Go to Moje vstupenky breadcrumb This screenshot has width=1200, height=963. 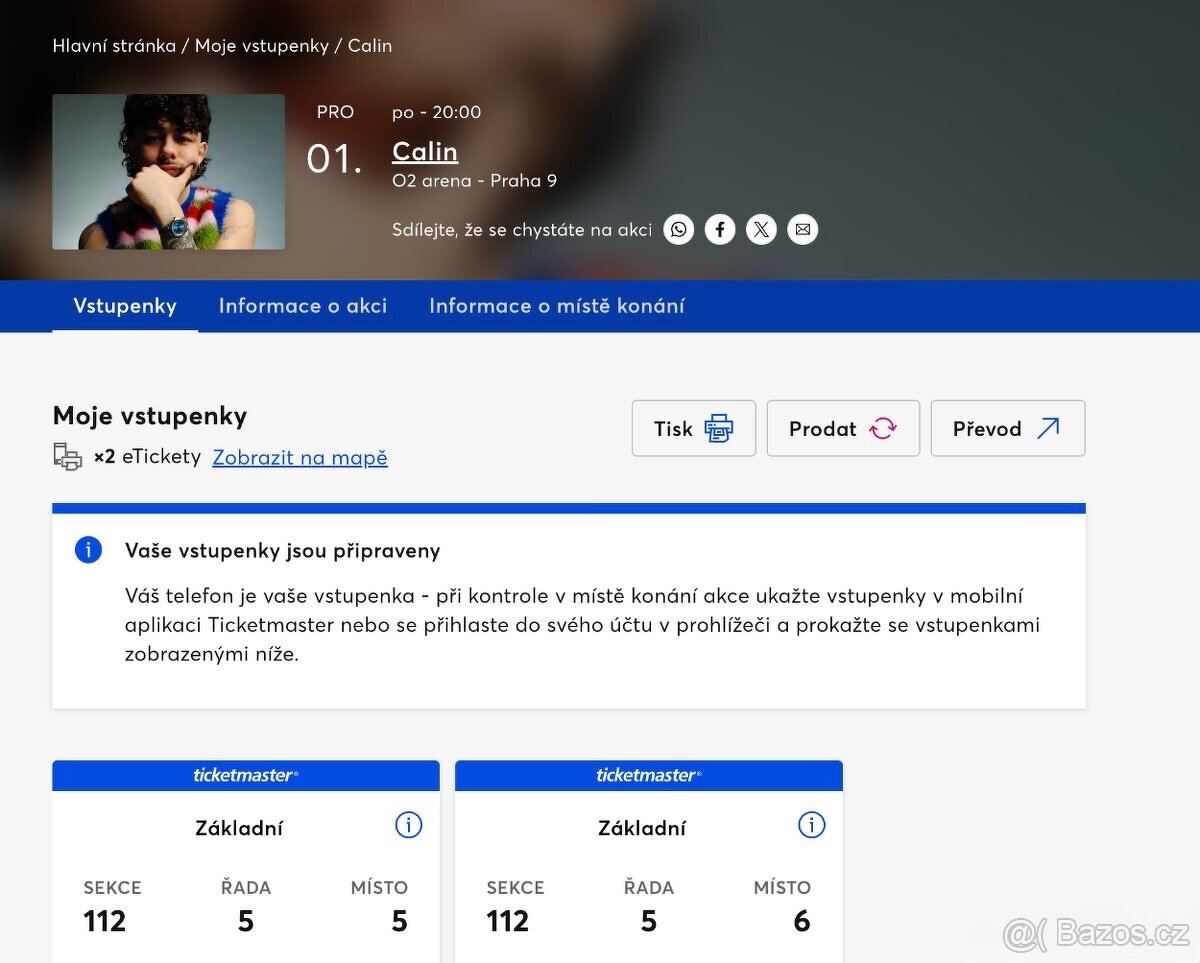pos(262,45)
